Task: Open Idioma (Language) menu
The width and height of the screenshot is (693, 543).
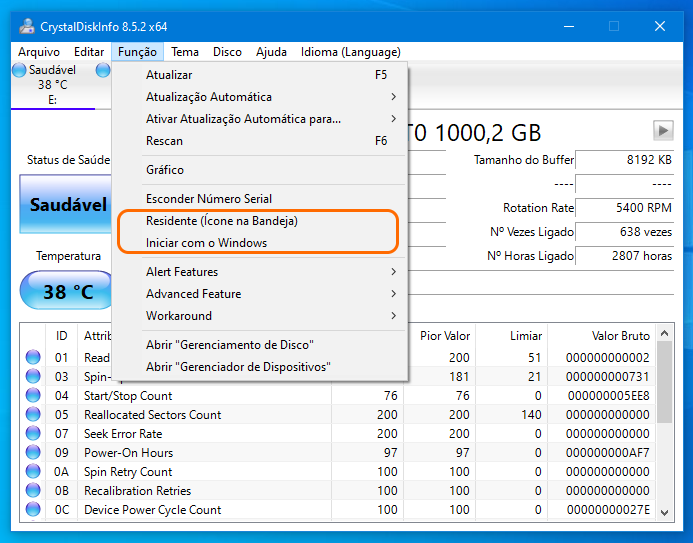Action: [x=350, y=52]
